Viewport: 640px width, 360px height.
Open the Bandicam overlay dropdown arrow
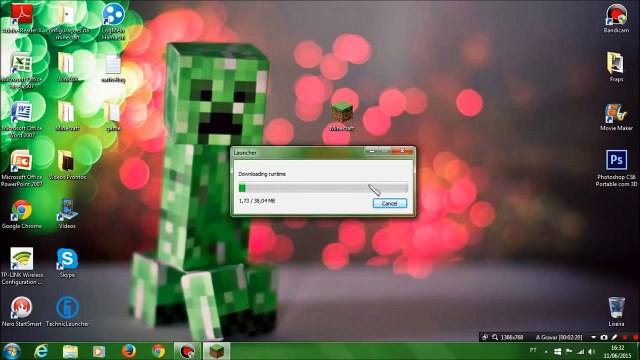pos(593,337)
